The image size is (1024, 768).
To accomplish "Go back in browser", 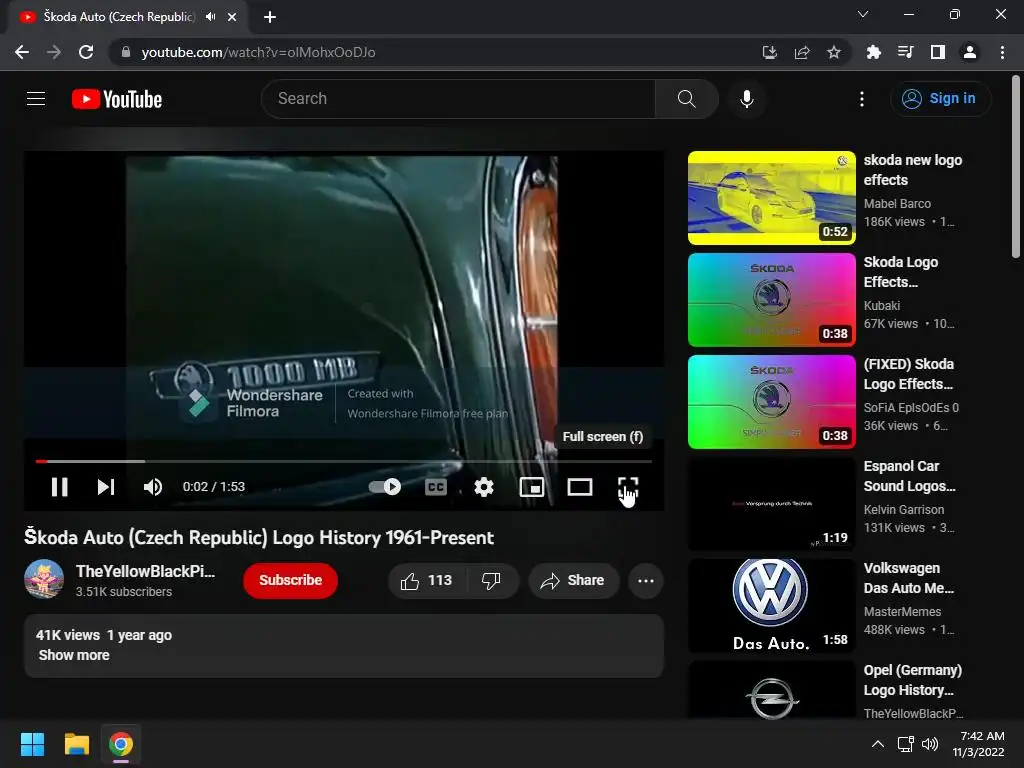I will pos(22,52).
